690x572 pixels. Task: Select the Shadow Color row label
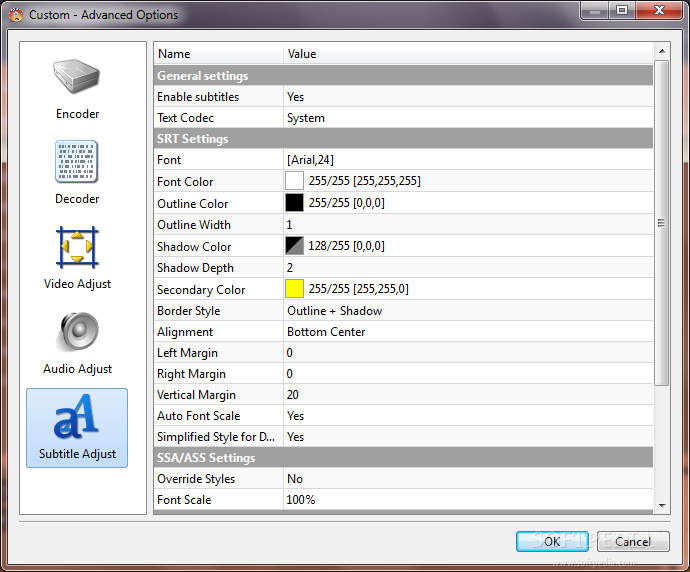click(194, 247)
